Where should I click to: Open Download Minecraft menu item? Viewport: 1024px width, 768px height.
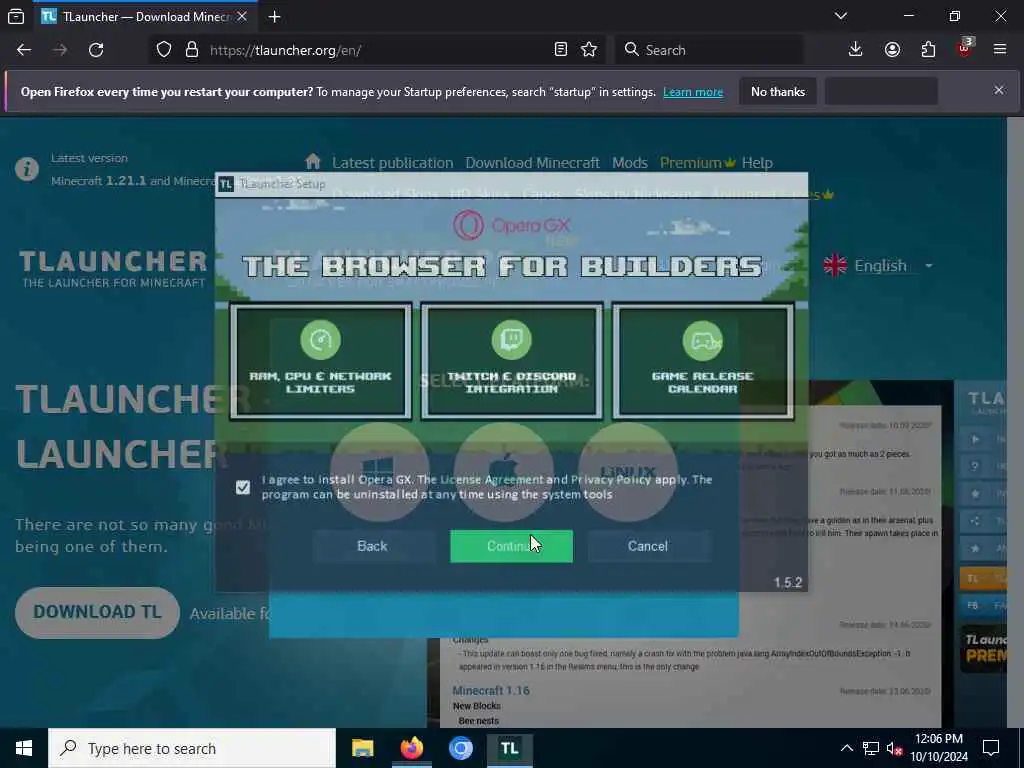click(532, 163)
